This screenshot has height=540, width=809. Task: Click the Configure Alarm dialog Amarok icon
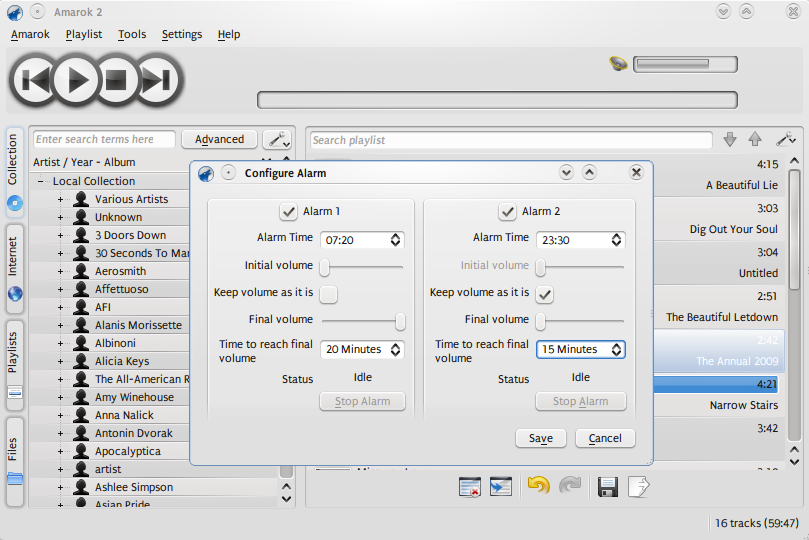pos(206,174)
